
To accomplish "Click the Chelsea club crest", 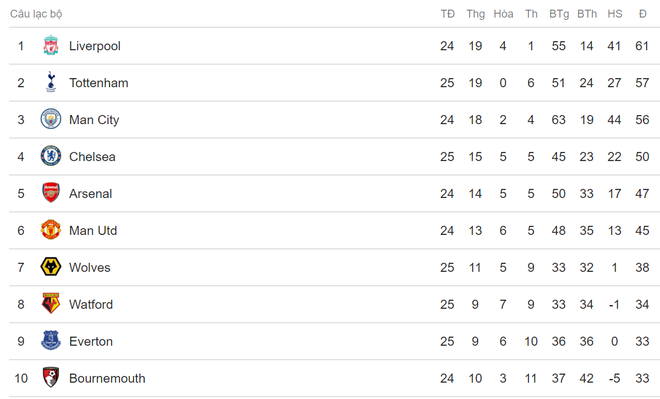I will point(51,156).
